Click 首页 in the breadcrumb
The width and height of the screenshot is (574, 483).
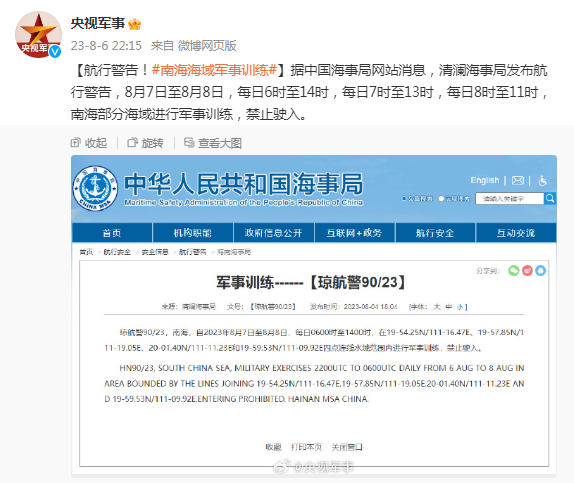86,252
